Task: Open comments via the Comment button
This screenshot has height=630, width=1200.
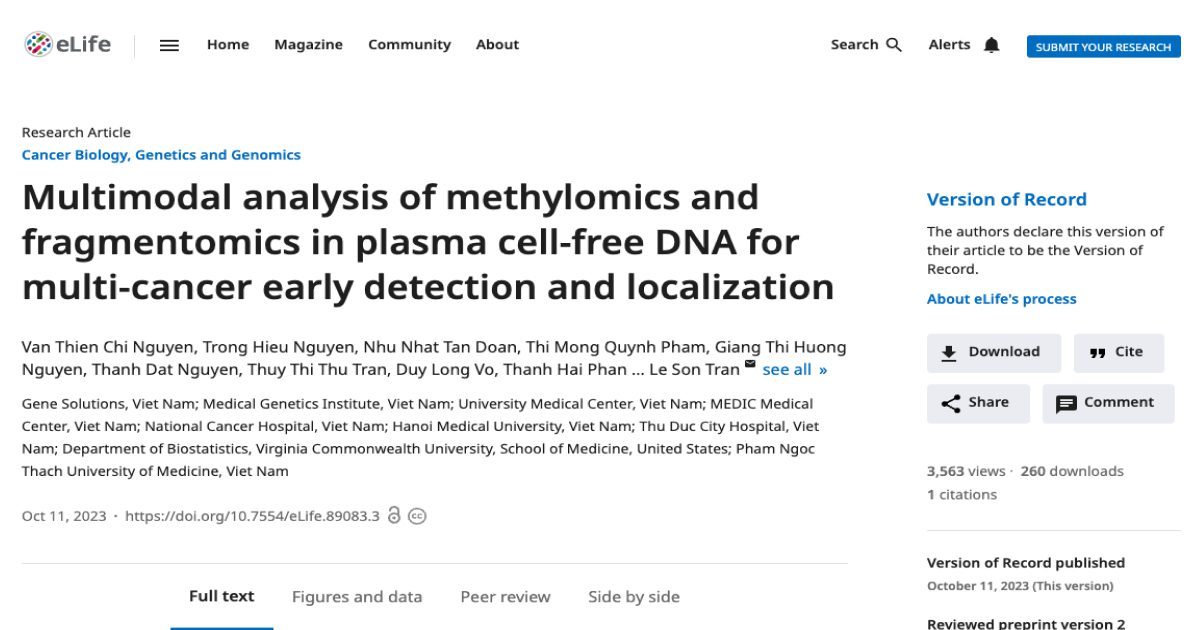Action: (1108, 403)
